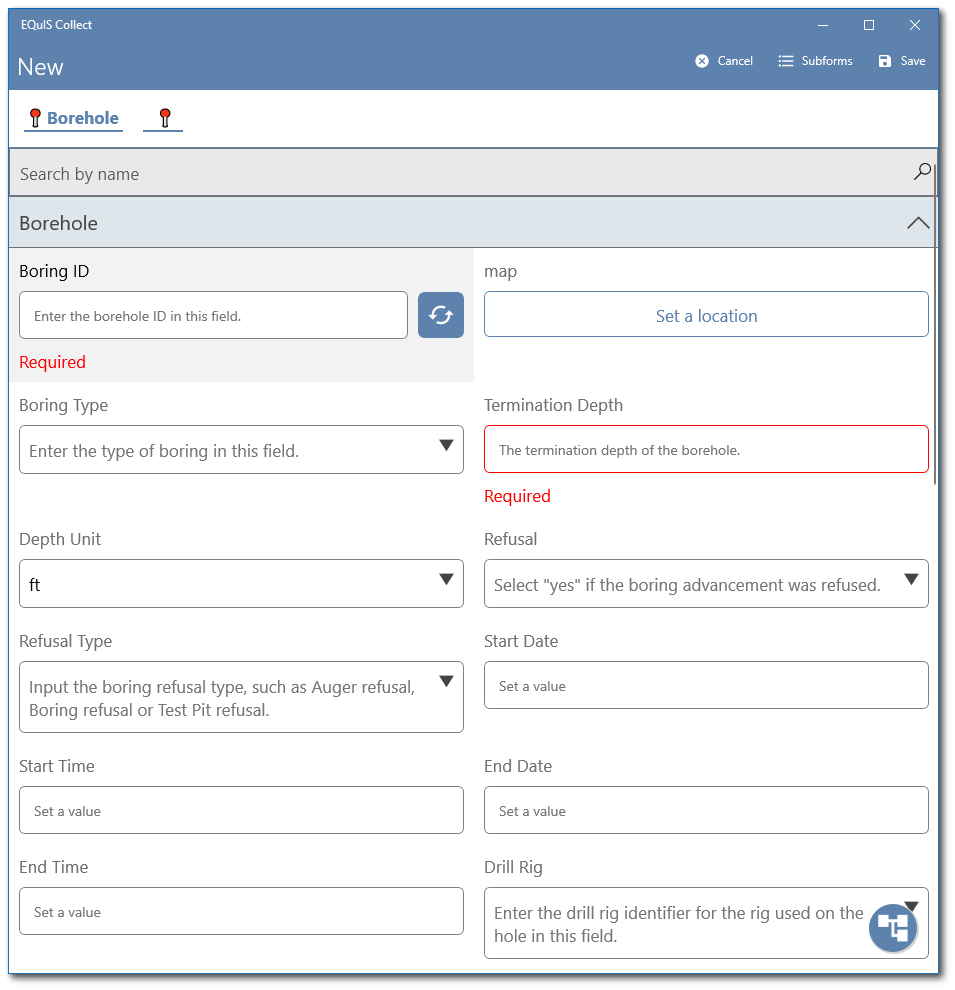955x990 pixels.
Task: Select the second pushpin tab icon
Action: (162, 115)
